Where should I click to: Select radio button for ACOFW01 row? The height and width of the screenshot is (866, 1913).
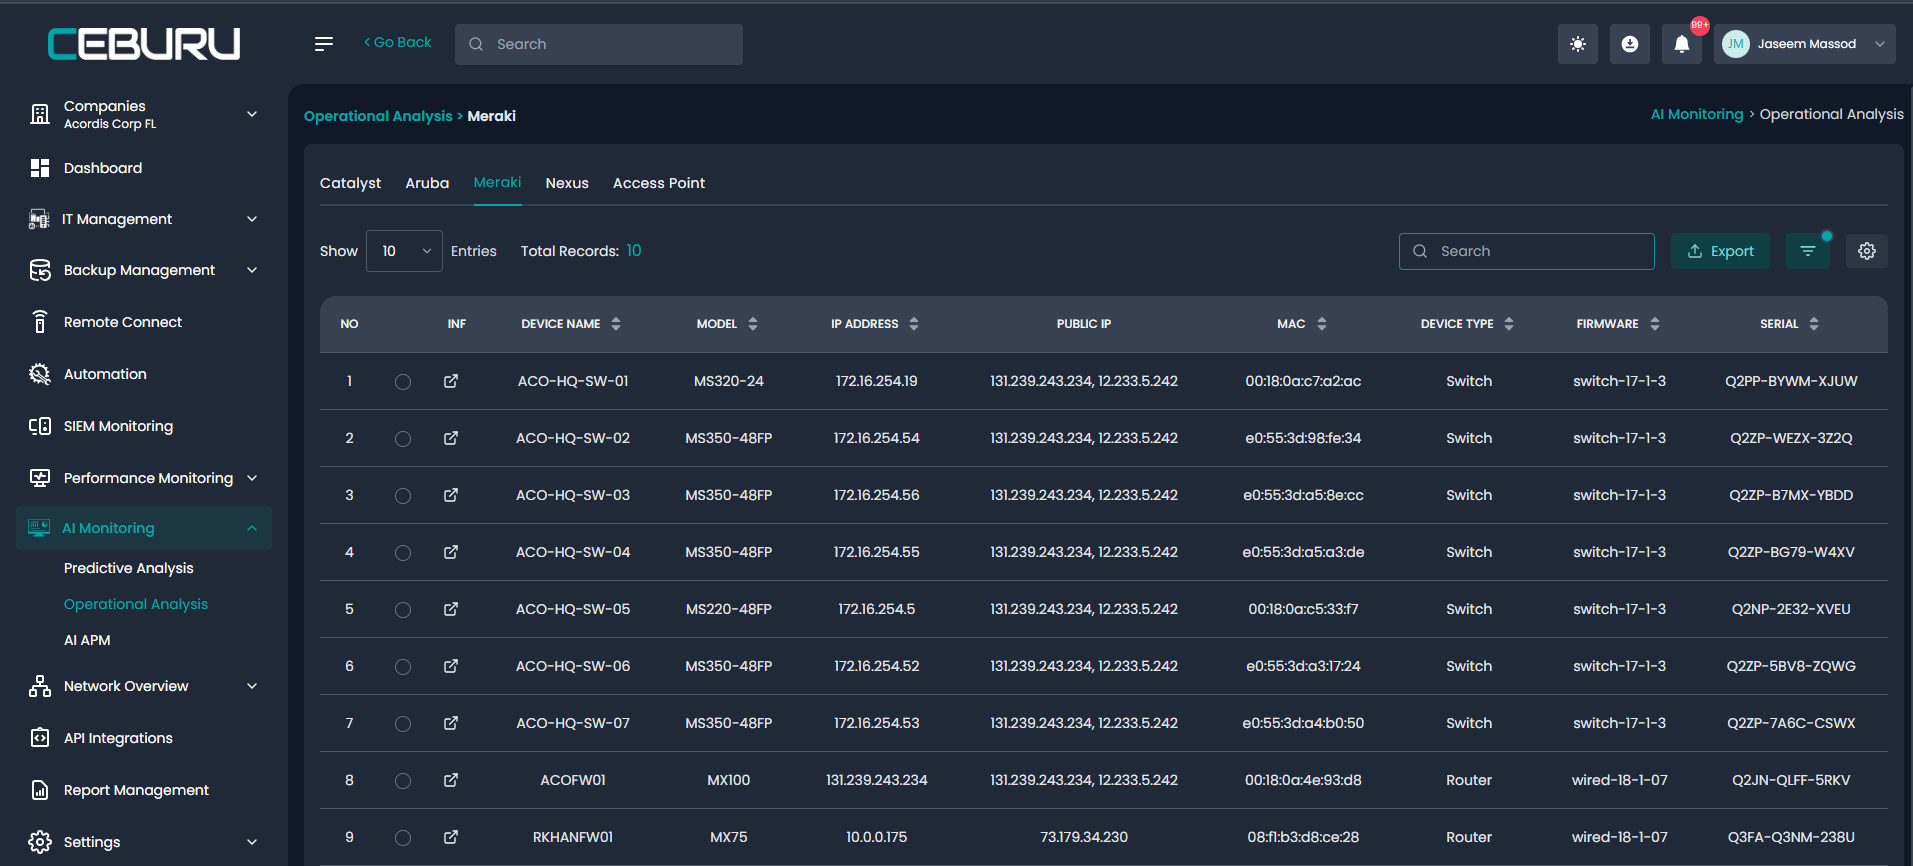pos(403,781)
